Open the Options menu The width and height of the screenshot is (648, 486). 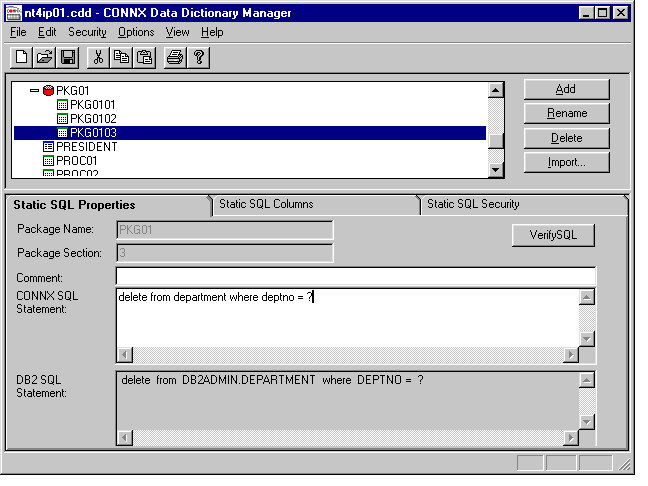point(136,32)
